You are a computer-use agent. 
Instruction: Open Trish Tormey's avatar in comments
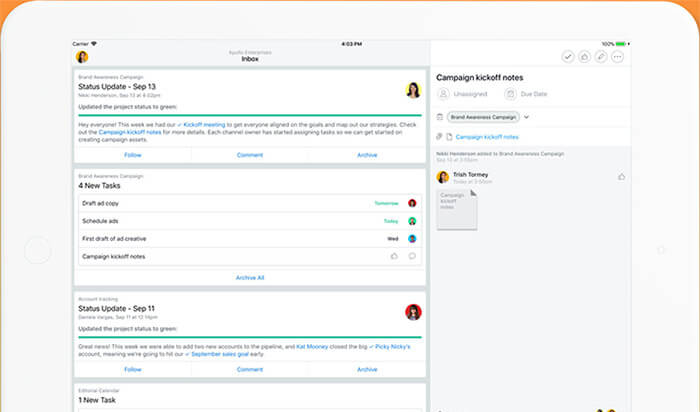(x=443, y=177)
